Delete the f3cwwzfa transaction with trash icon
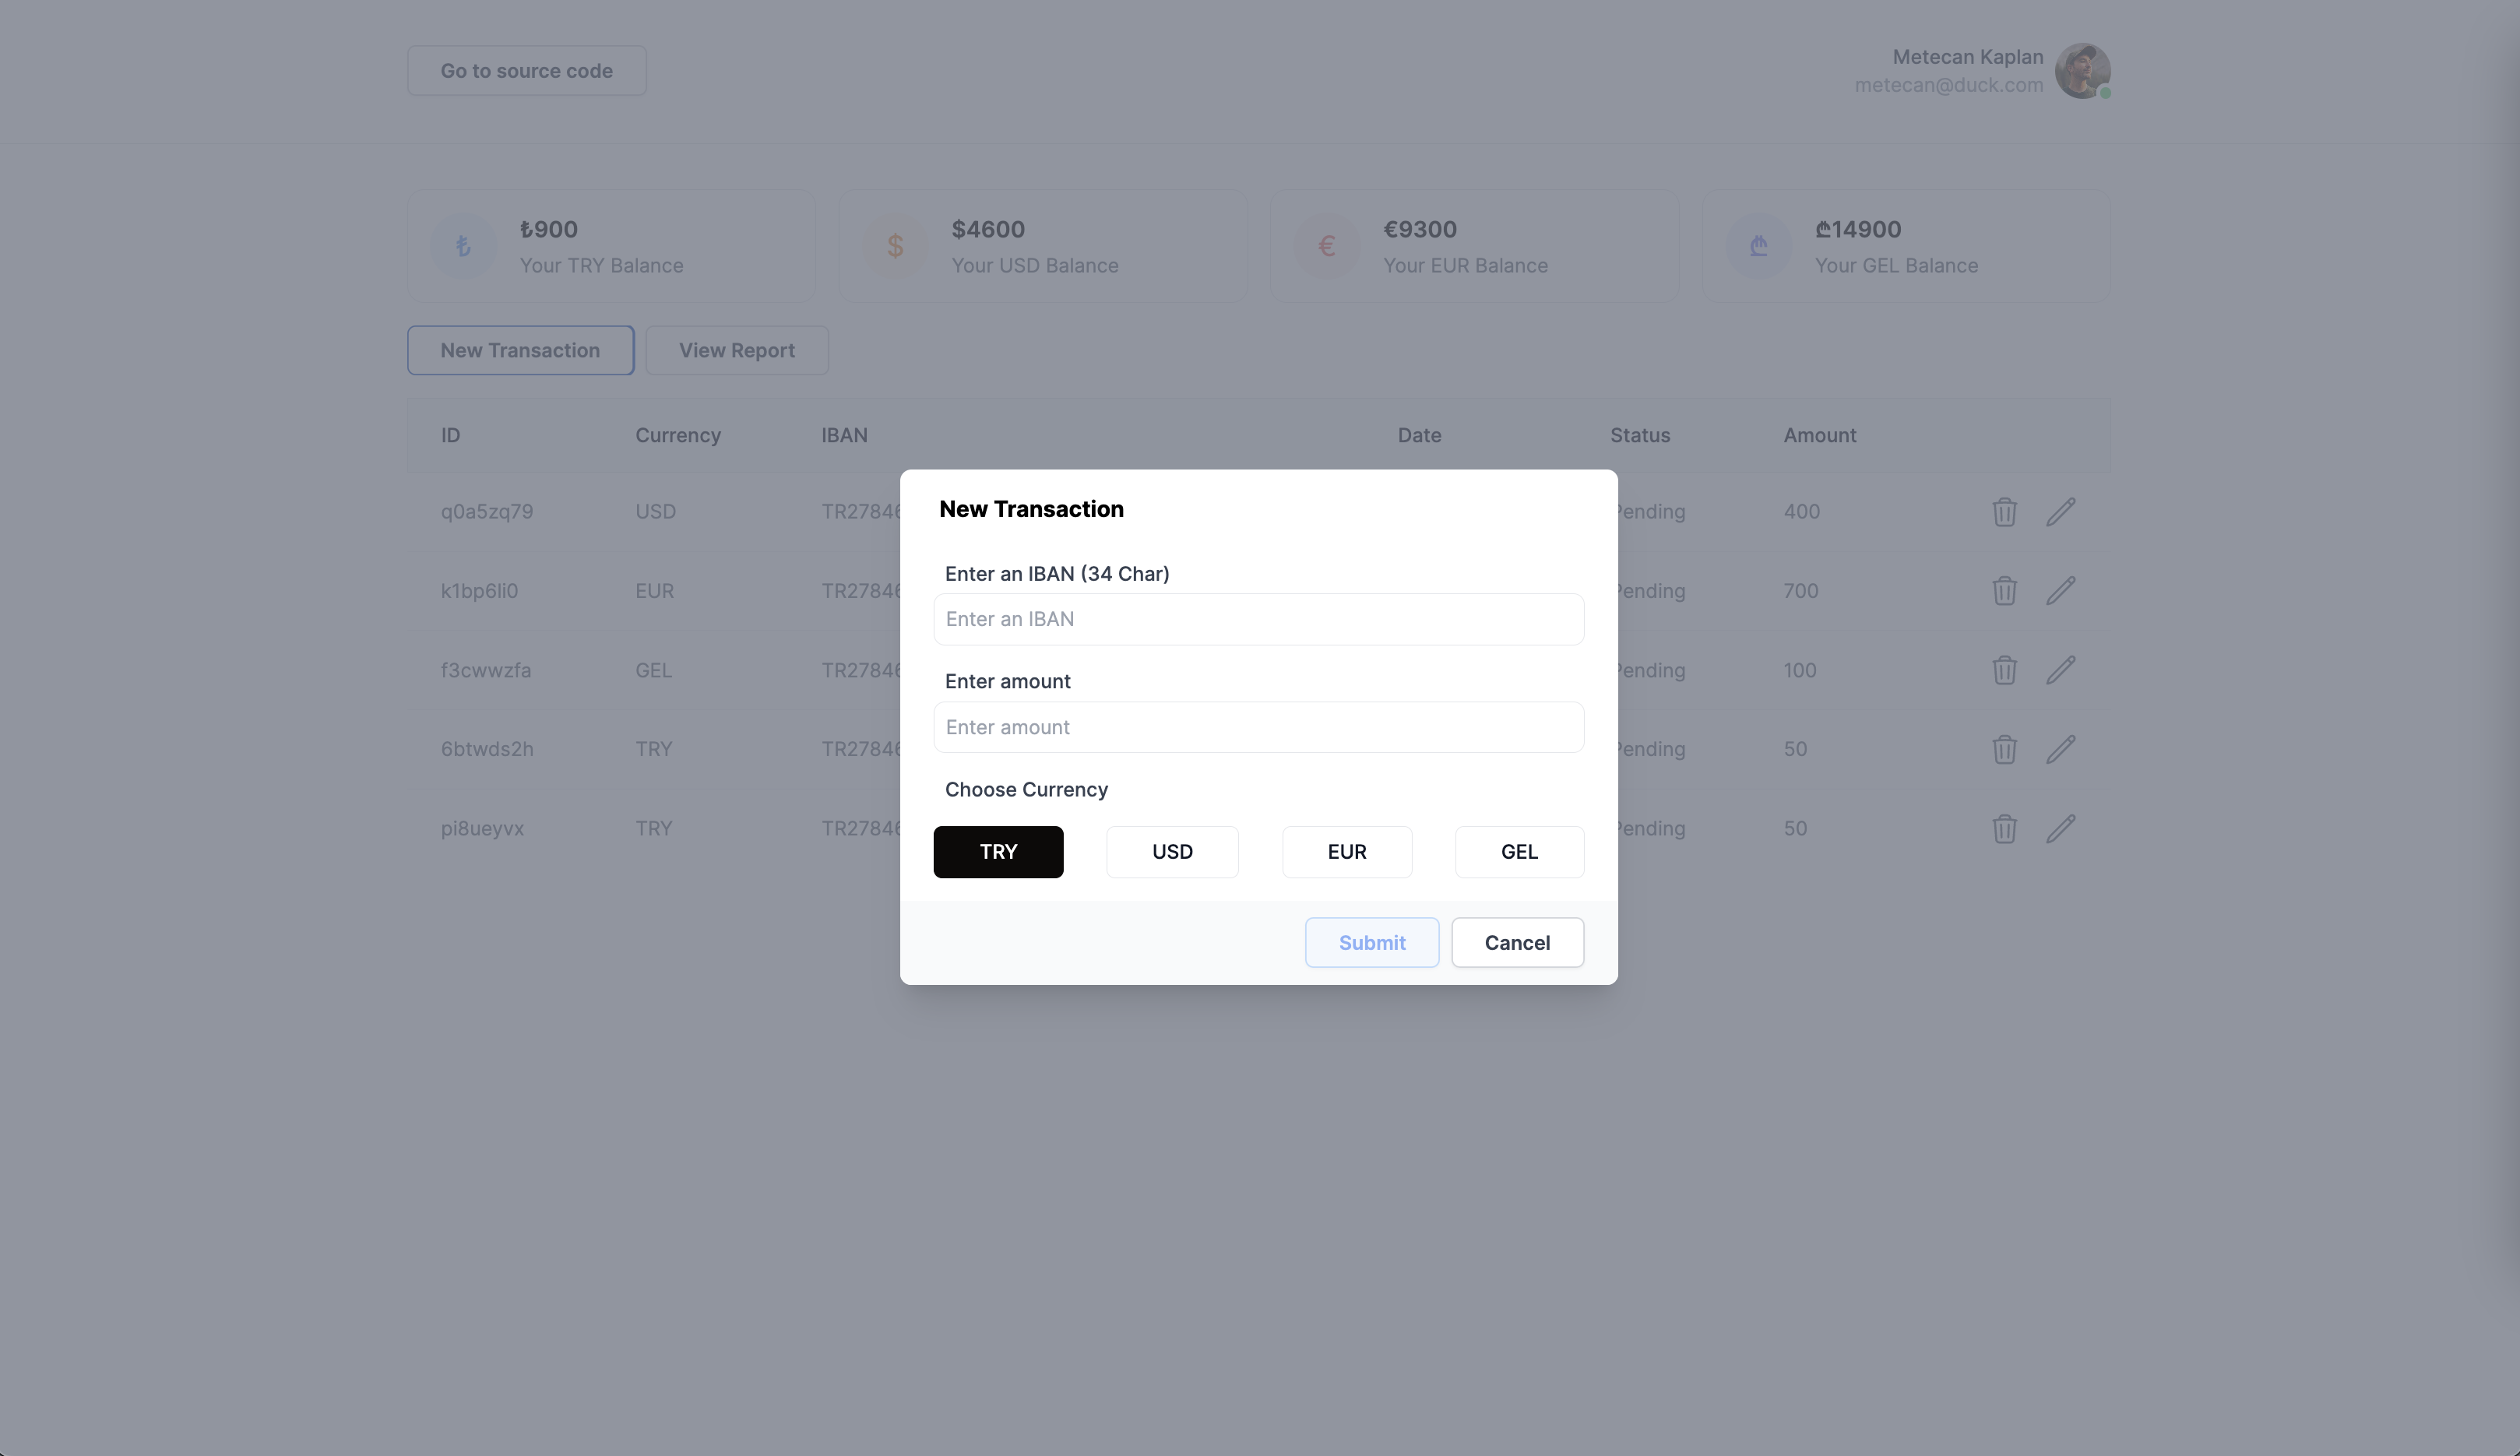Screen dimensions: 2520x1456 2004,670
